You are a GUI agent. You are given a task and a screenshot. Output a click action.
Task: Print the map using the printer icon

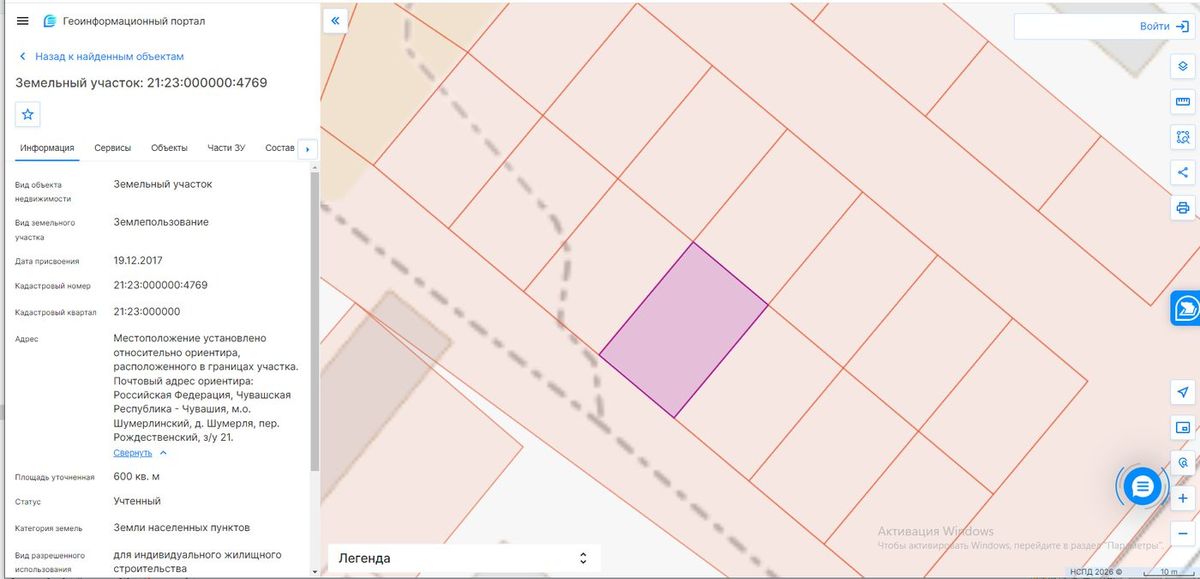pyautogui.click(x=1183, y=208)
